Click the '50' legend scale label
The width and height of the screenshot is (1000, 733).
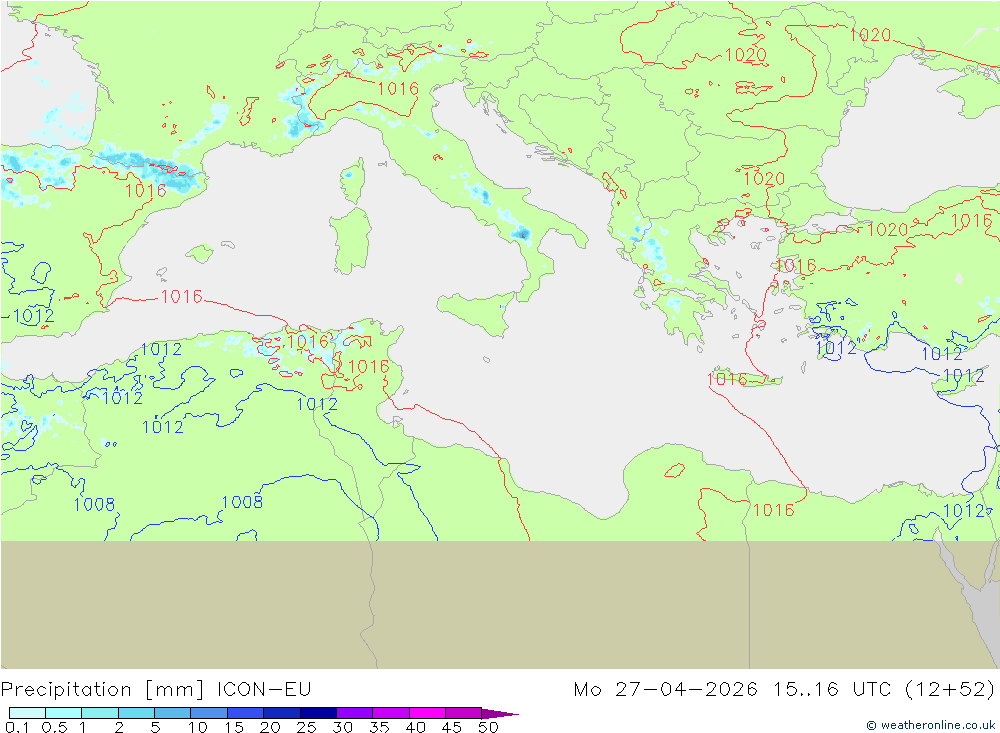489,727
